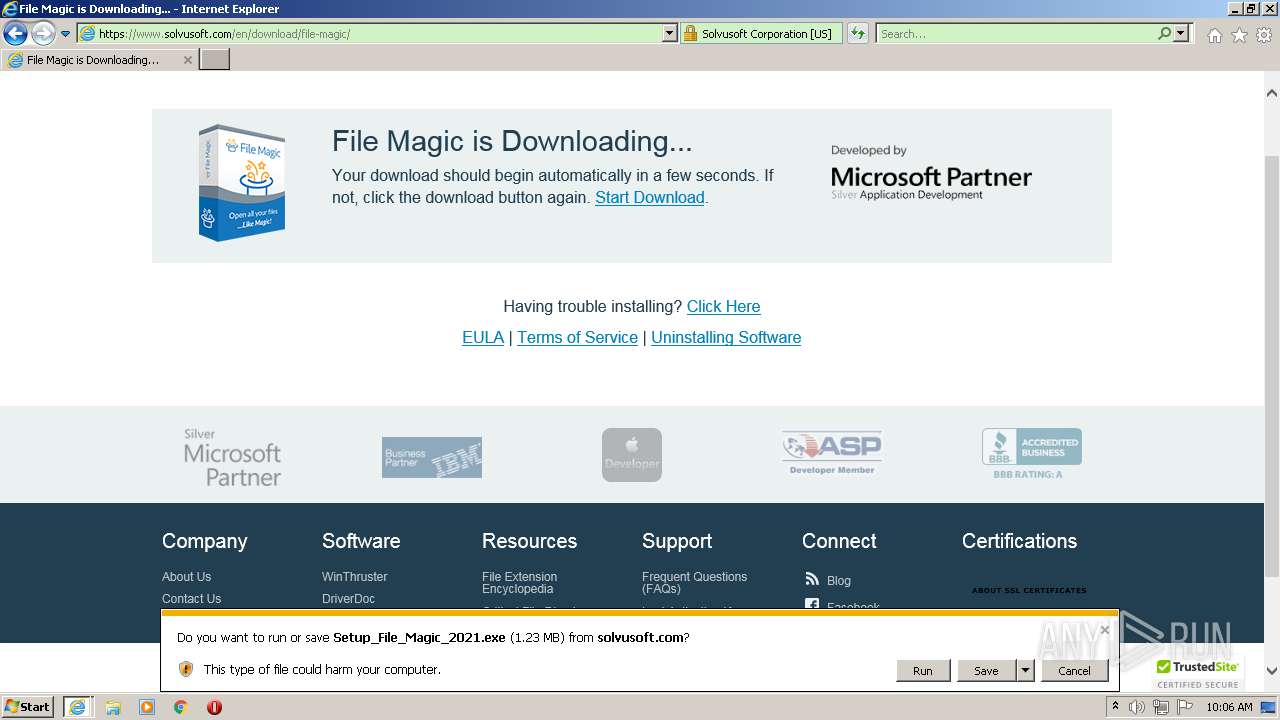Open the DriverDoc software link
Image resolution: width=1280 pixels, height=720 pixels.
point(348,599)
